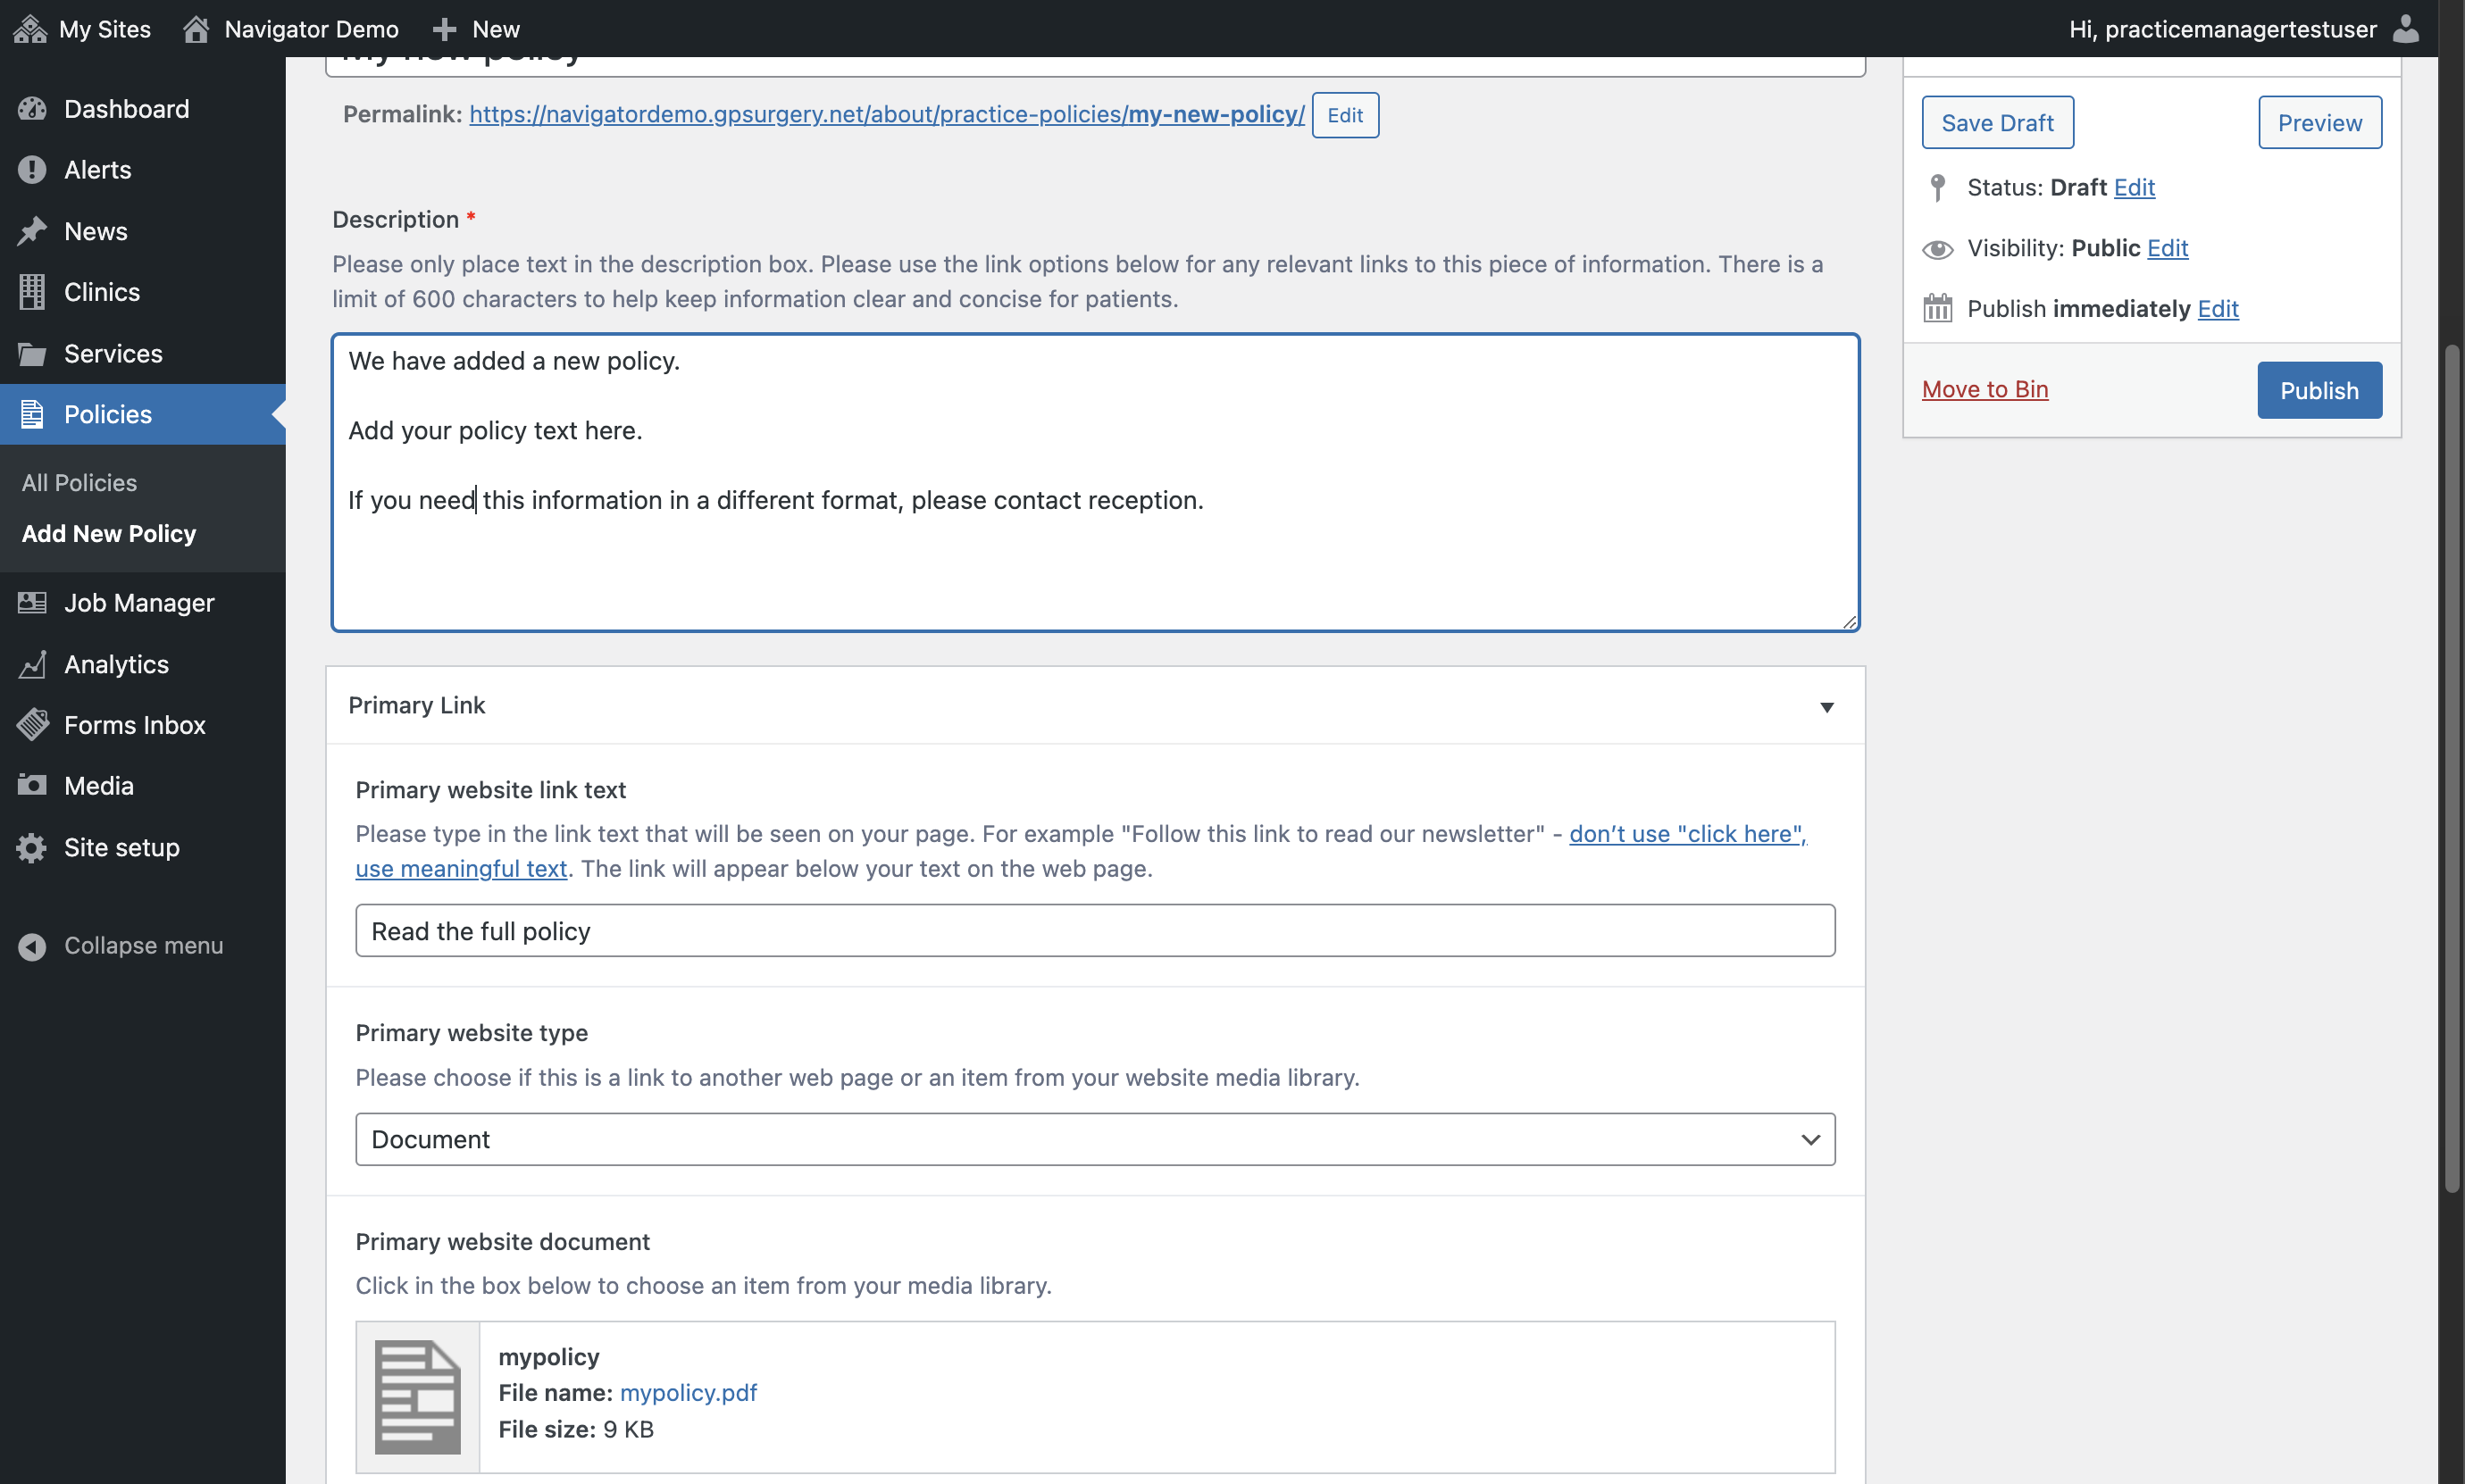The height and width of the screenshot is (1484, 2465).
Task: Click into the Description text area
Action: click(1095, 482)
